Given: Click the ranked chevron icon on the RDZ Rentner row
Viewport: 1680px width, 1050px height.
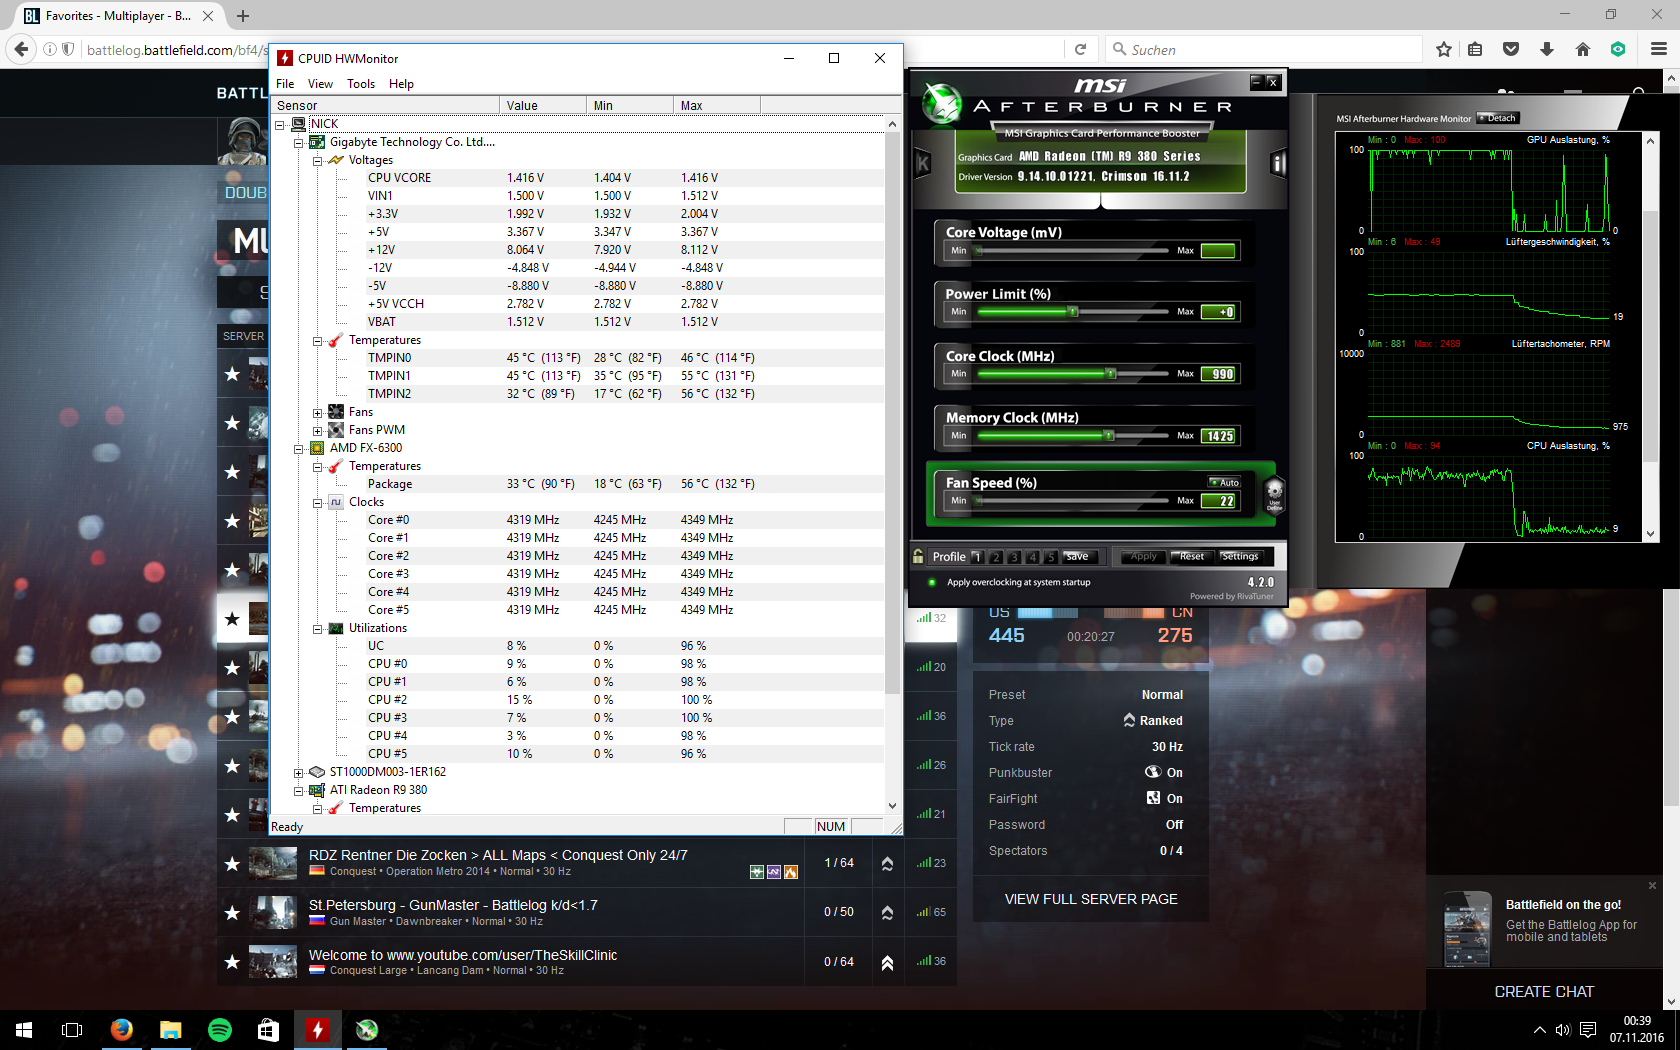Looking at the screenshot, I should 887,863.
